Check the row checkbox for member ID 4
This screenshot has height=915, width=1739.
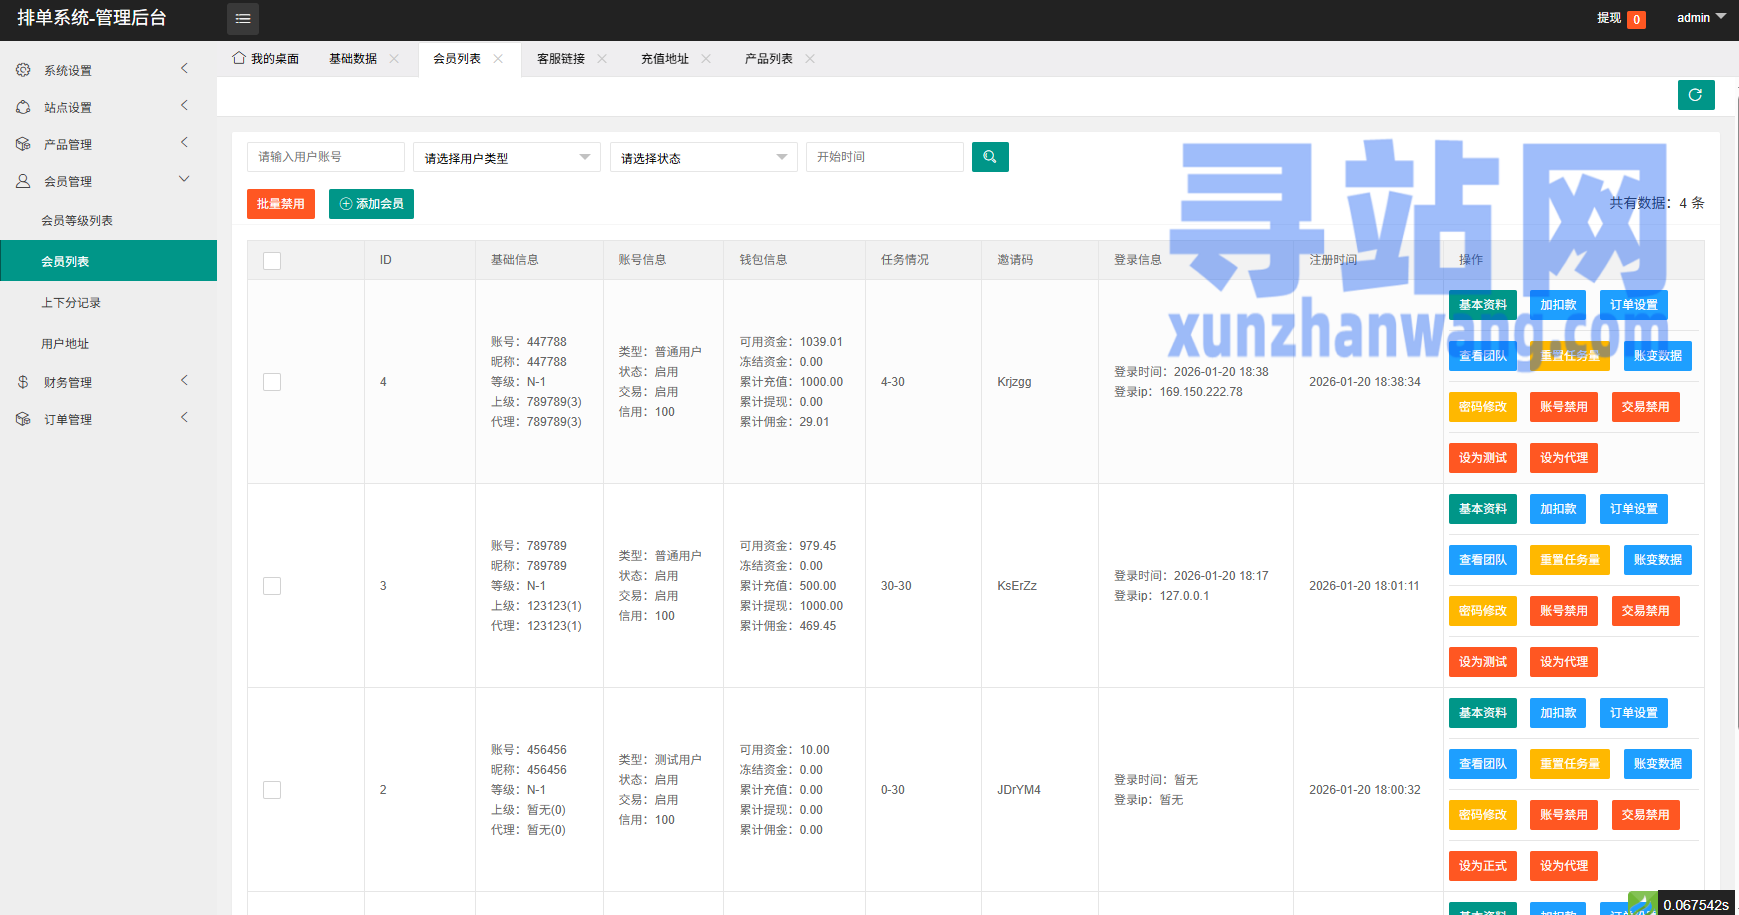(x=272, y=382)
